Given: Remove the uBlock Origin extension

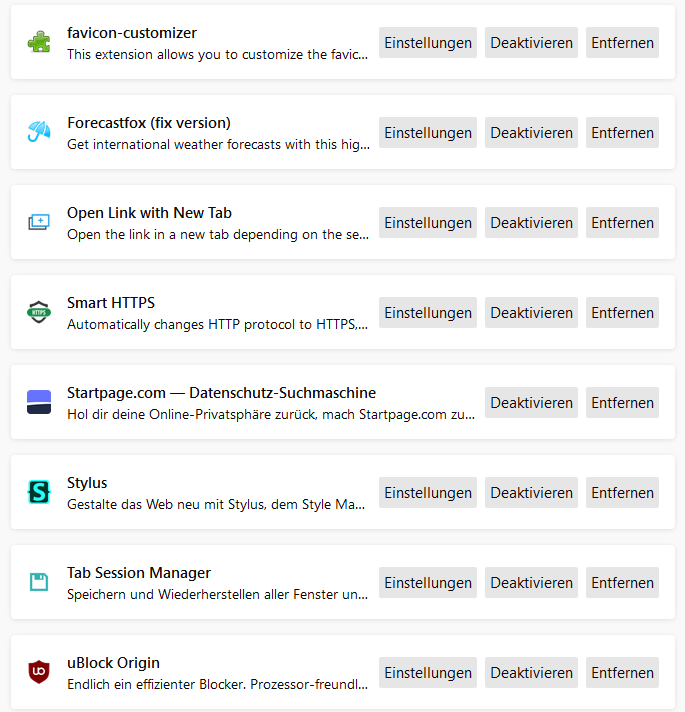Looking at the screenshot, I should [622, 673].
